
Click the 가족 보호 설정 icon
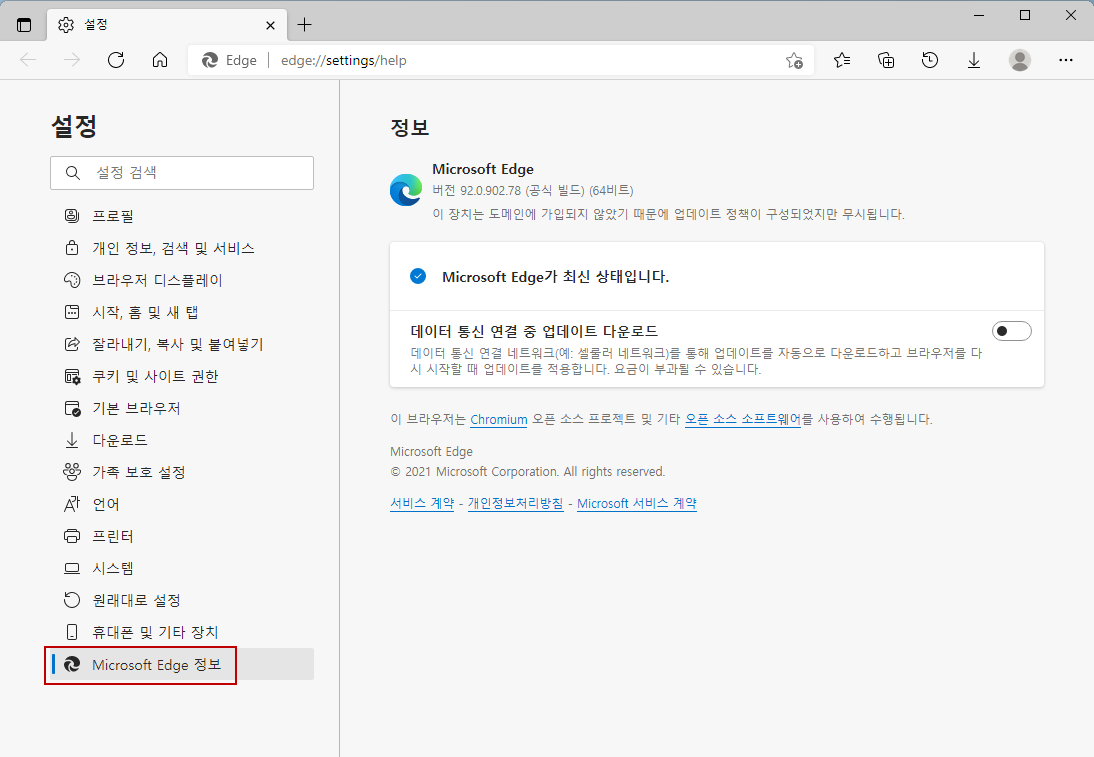pos(72,472)
